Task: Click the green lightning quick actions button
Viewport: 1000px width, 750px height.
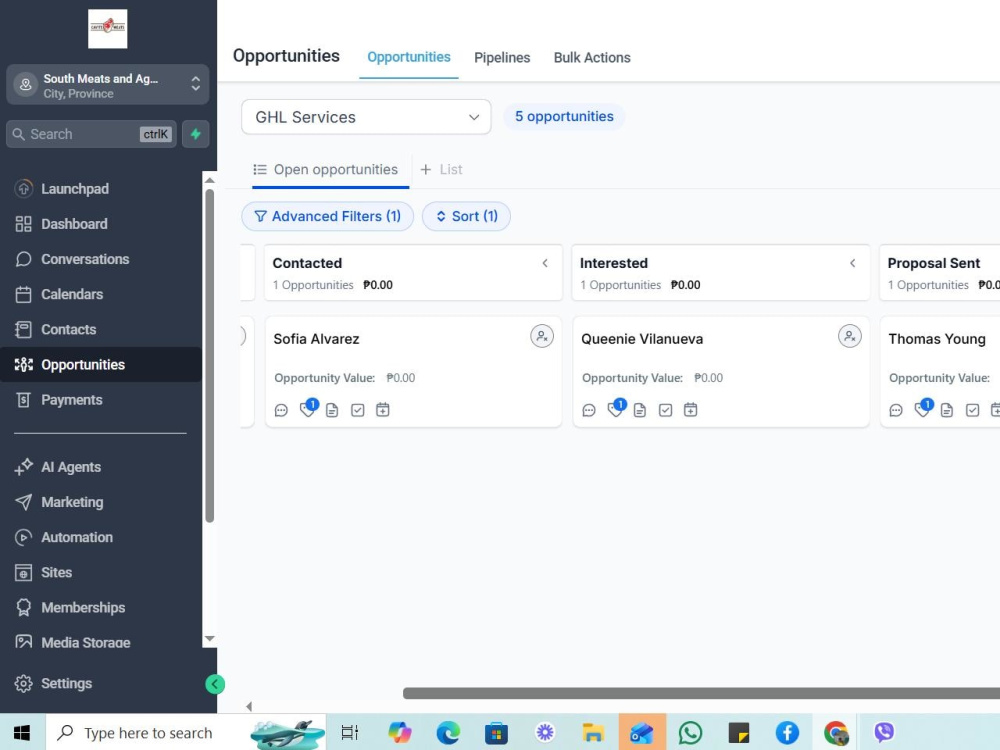Action: pyautogui.click(x=196, y=134)
